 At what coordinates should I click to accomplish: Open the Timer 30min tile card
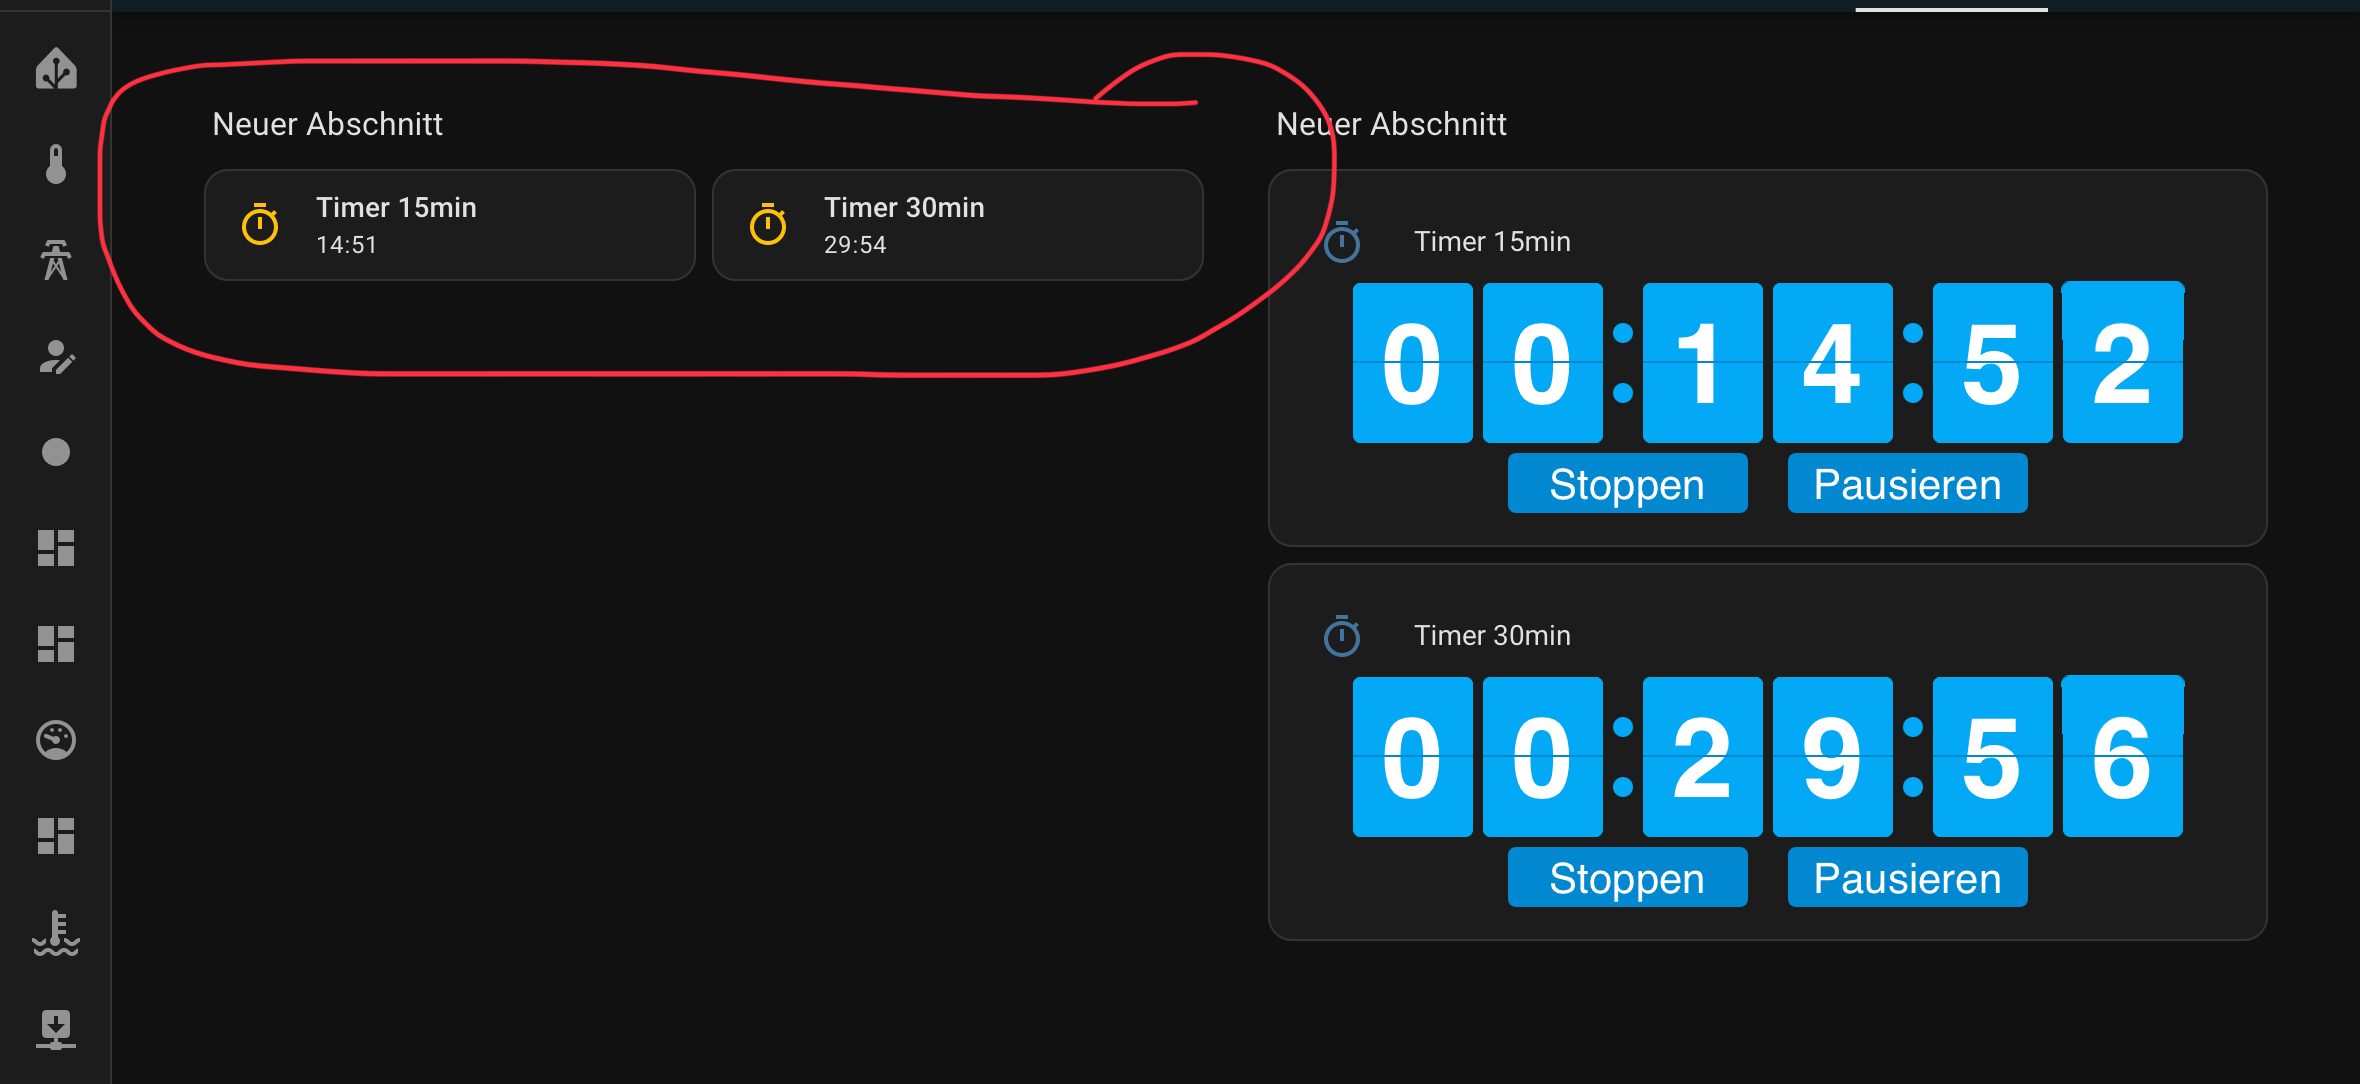(957, 225)
